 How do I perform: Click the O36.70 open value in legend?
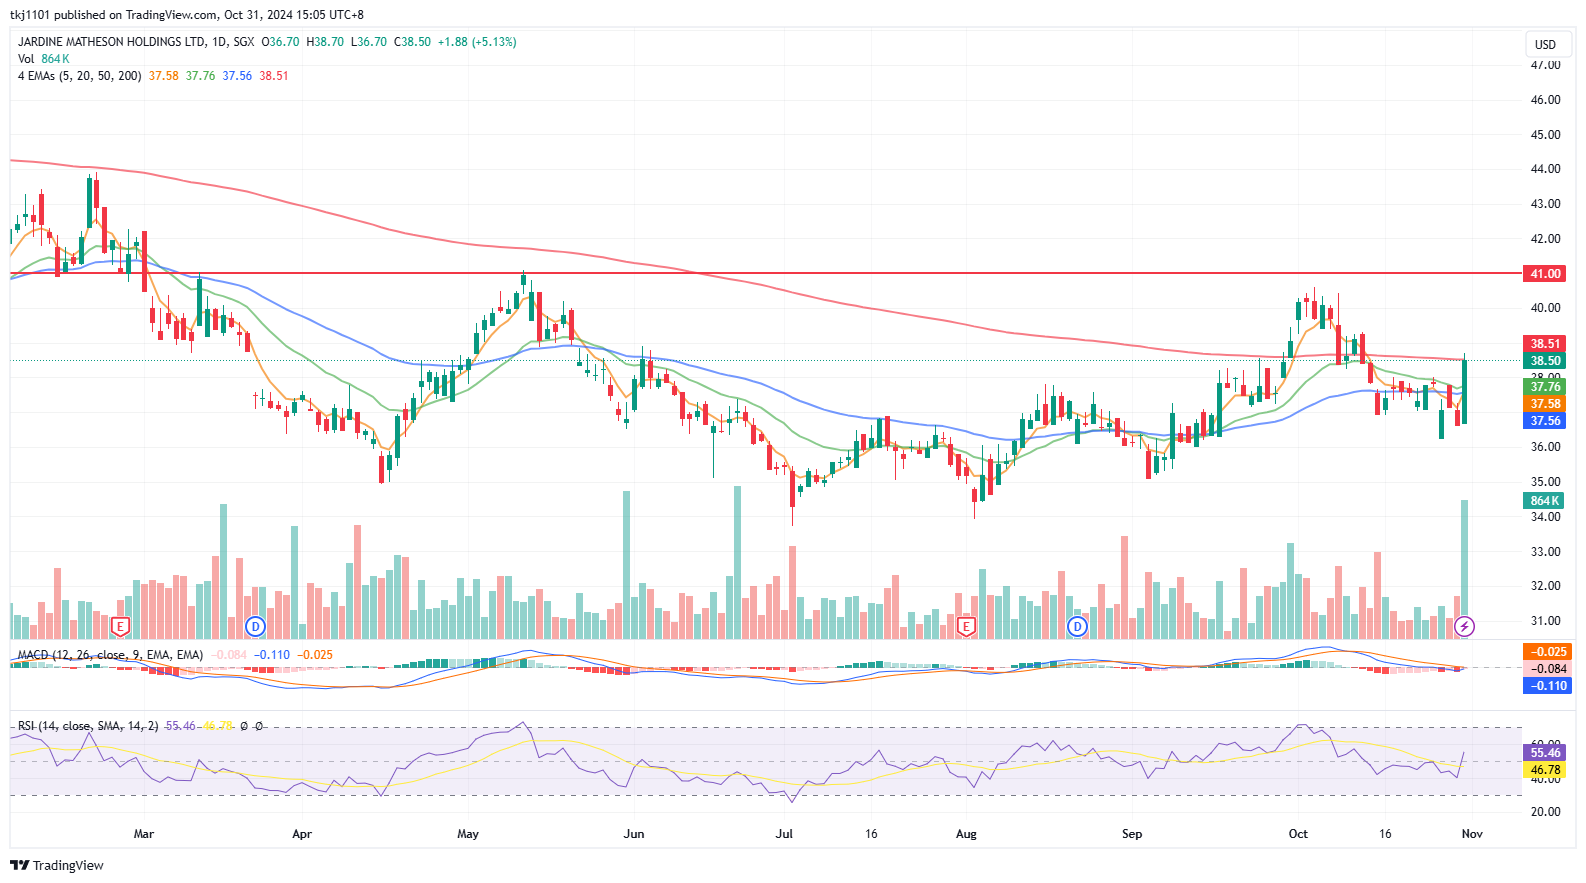tap(280, 42)
